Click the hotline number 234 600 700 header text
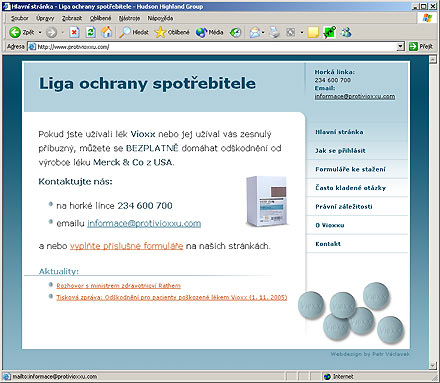Screen dimensions: 440x383 pos(333,80)
